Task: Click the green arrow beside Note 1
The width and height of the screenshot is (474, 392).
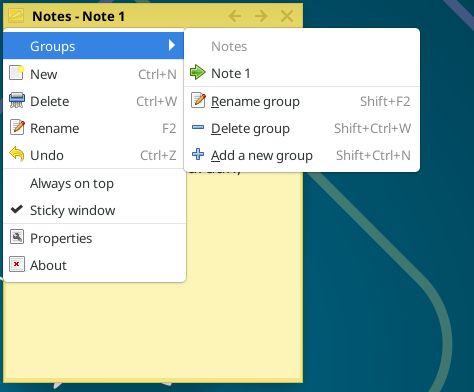Action: [198, 72]
